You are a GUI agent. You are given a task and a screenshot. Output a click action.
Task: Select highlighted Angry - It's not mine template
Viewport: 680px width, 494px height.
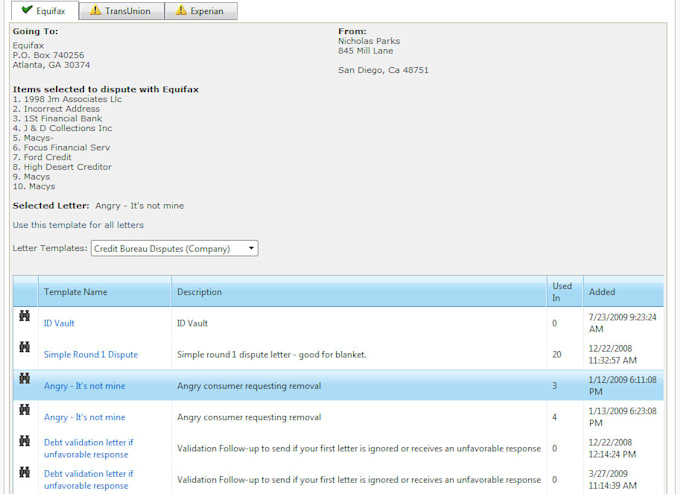(85, 386)
